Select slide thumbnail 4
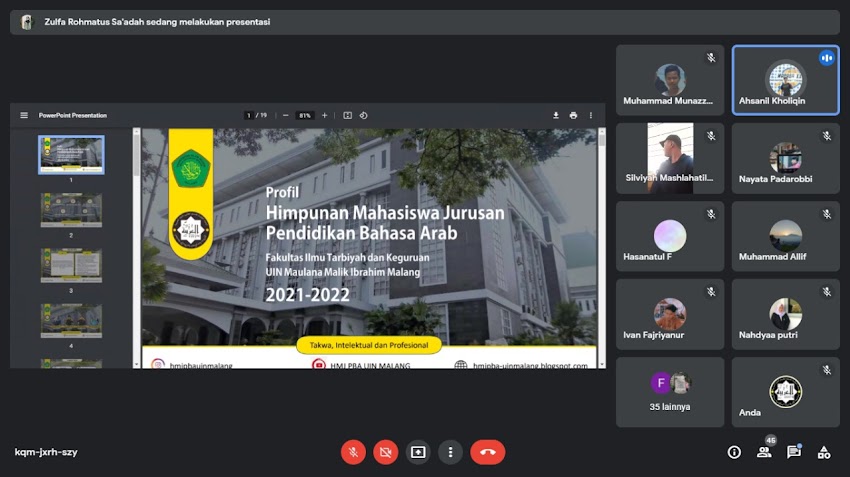The width and height of the screenshot is (850, 477). (71, 320)
